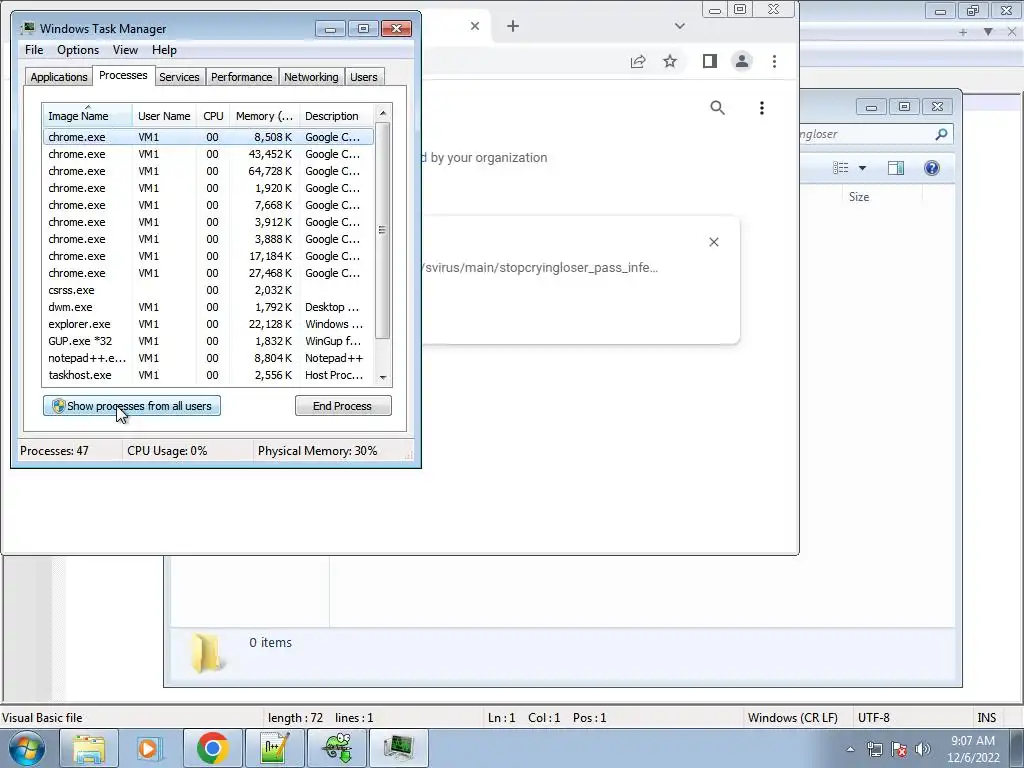Sort processes by User Name column
The width and height of the screenshot is (1024, 768).
[164, 116]
